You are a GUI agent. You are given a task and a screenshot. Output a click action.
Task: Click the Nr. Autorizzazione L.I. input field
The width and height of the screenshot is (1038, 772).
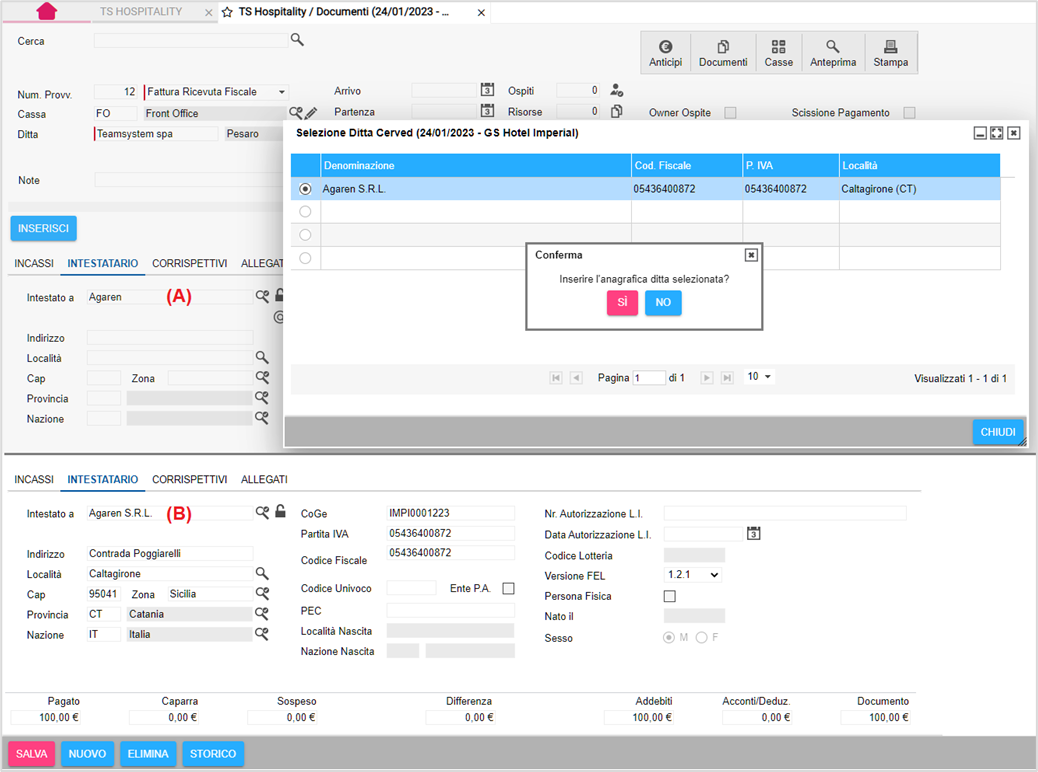point(785,513)
